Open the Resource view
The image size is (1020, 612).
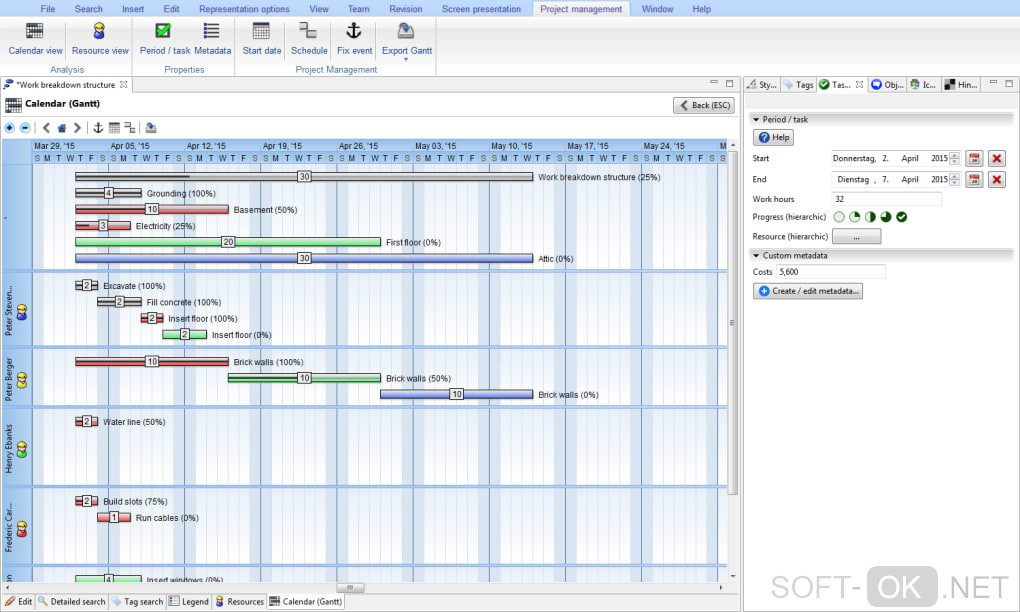pos(100,39)
